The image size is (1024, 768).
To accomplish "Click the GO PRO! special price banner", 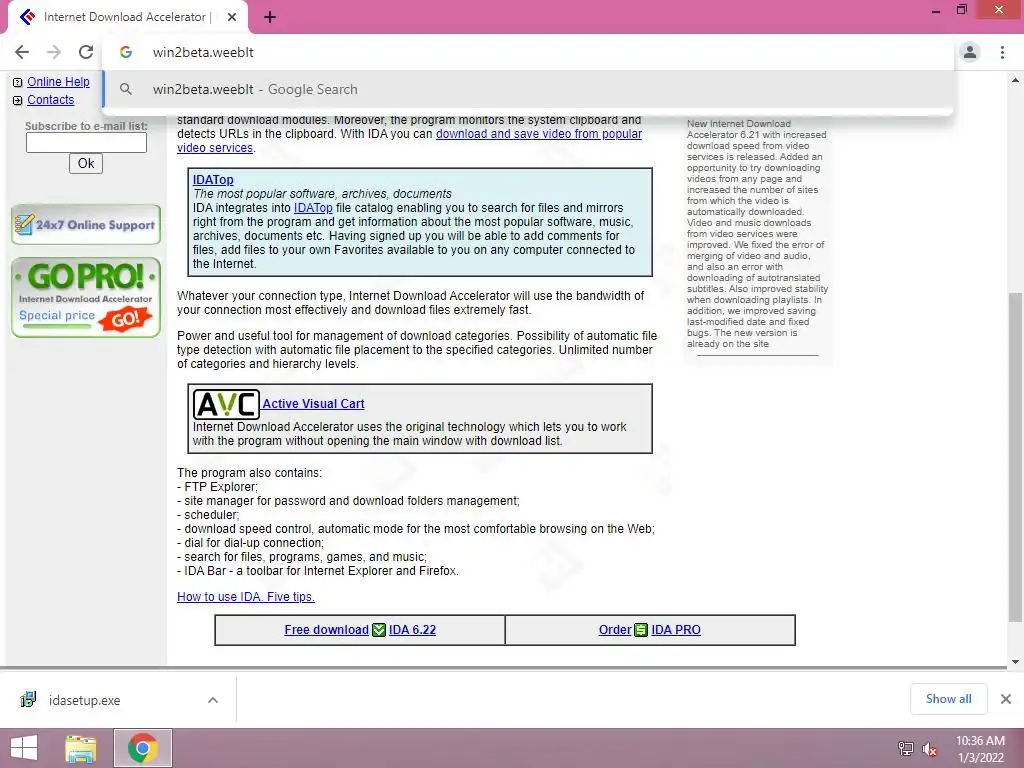I will 86,297.
